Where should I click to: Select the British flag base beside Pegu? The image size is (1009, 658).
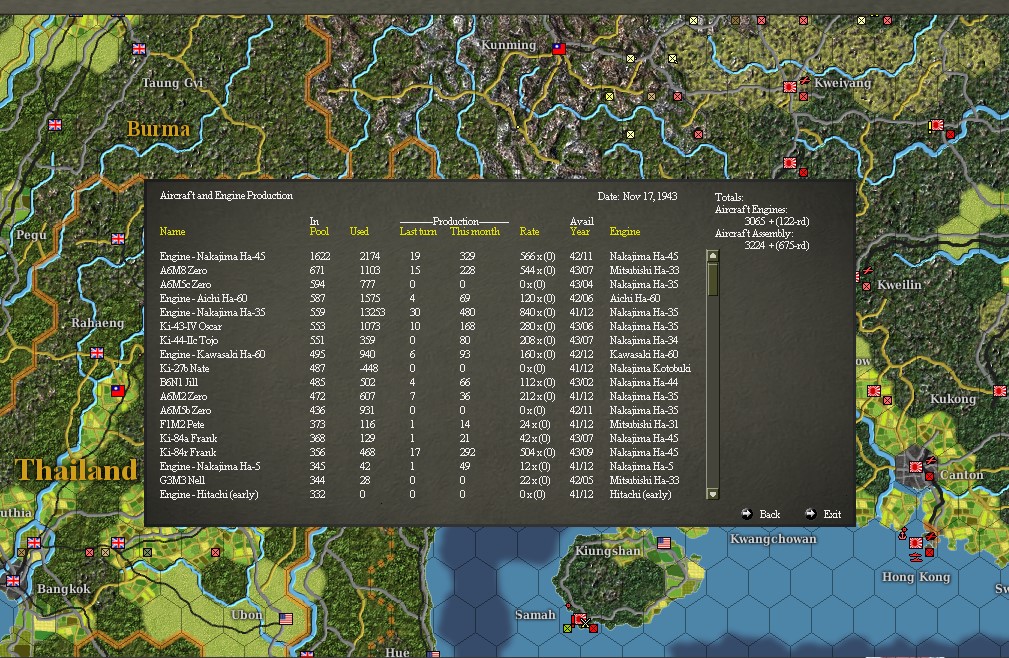(x=118, y=239)
